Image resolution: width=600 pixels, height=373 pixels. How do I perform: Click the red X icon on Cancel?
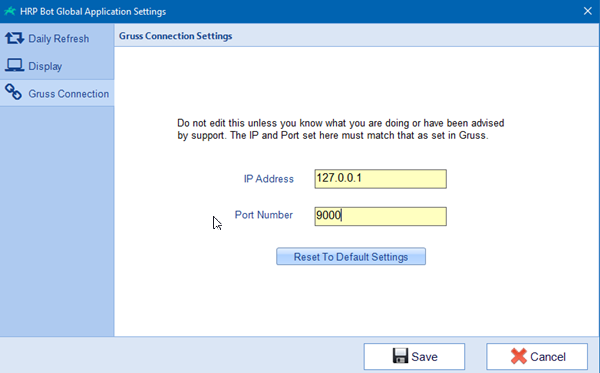point(518,356)
